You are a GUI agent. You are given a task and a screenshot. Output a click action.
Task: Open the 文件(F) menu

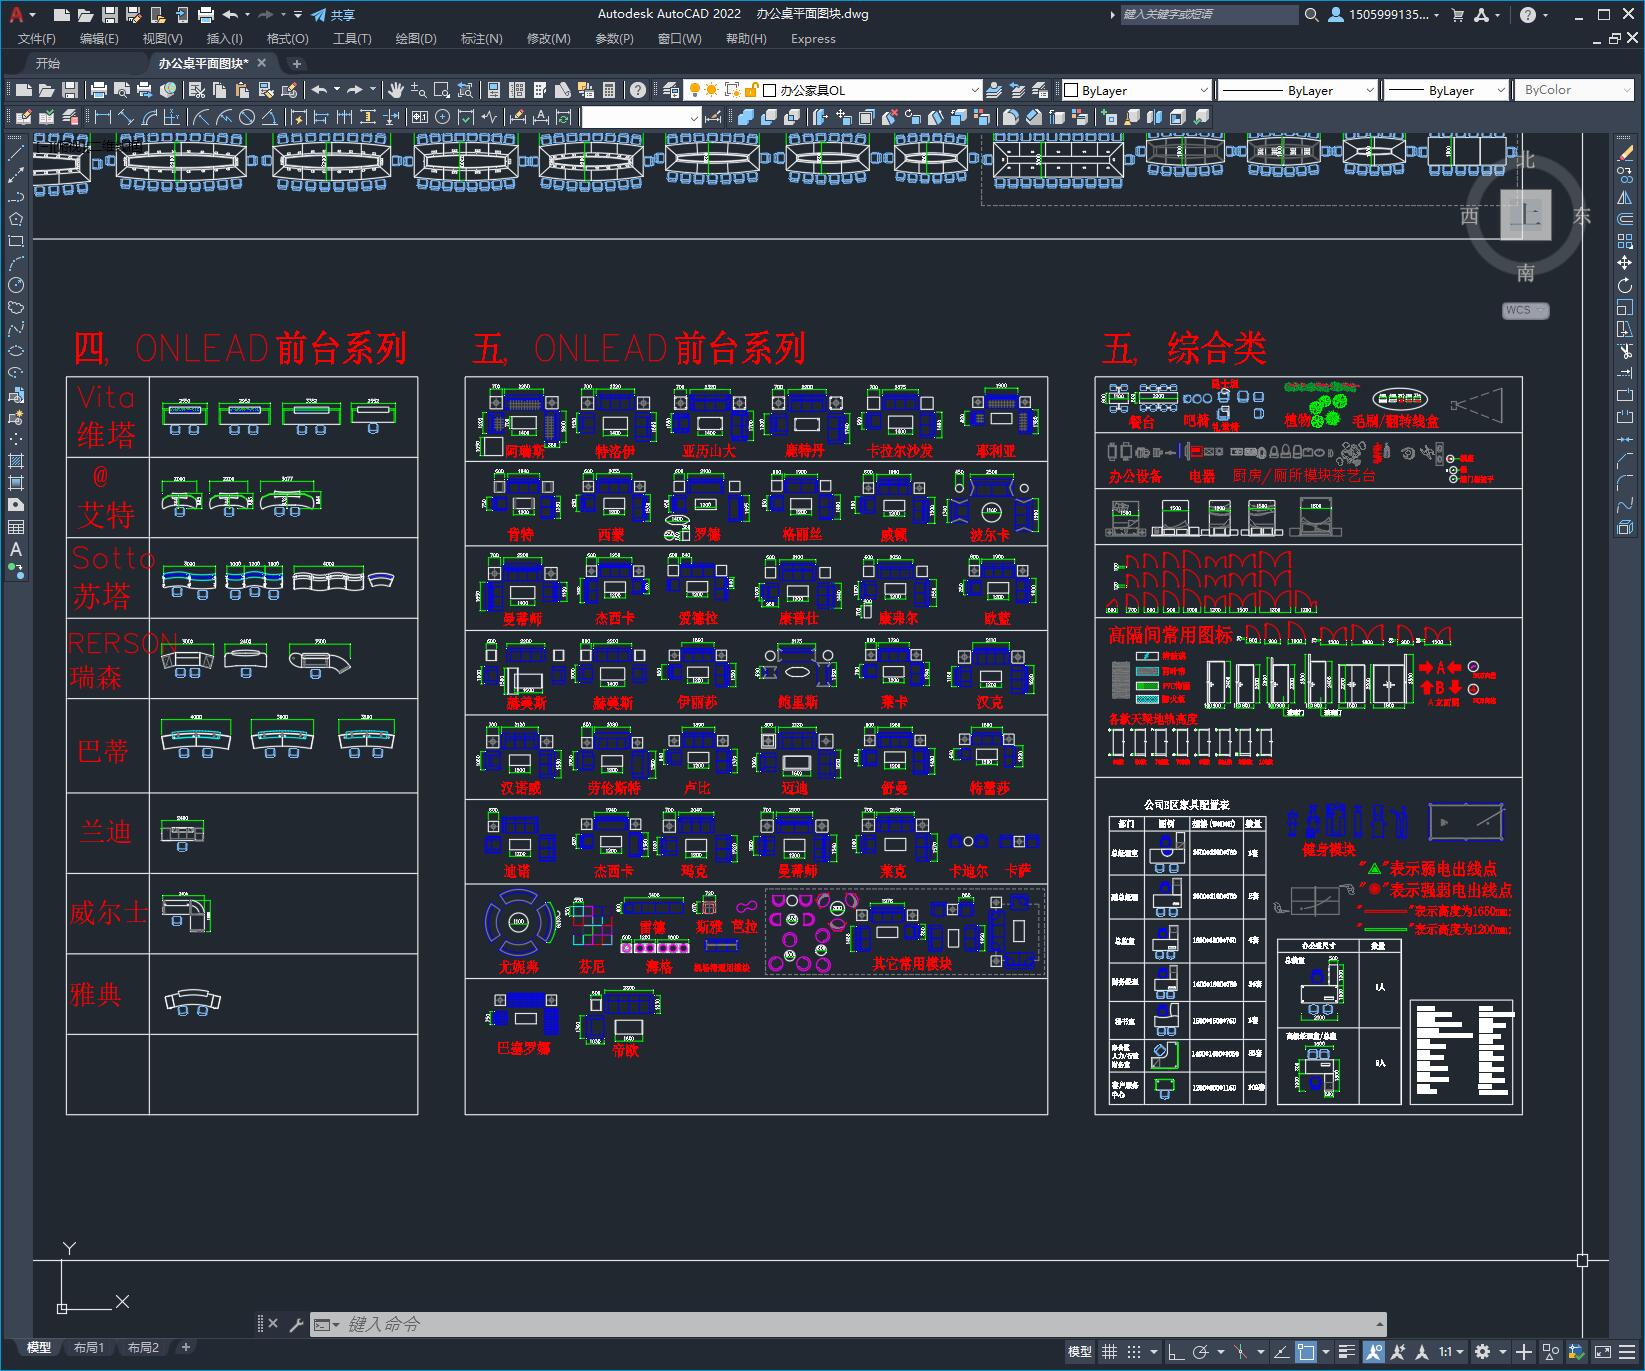(x=37, y=39)
